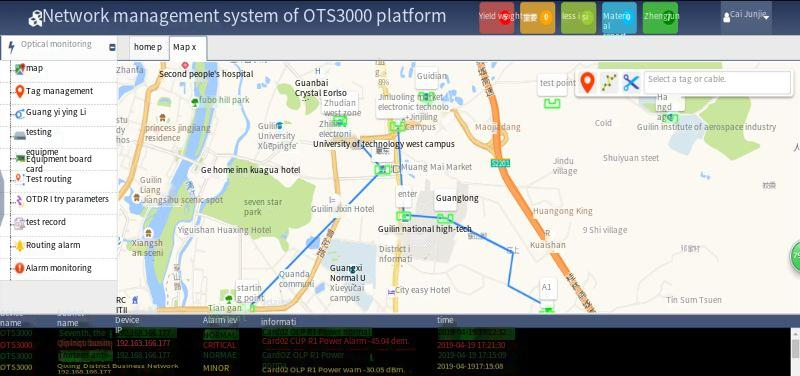Viewport: 800px width, 376px height.
Task: Click the orange alarm counter button
Action: tap(538, 18)
